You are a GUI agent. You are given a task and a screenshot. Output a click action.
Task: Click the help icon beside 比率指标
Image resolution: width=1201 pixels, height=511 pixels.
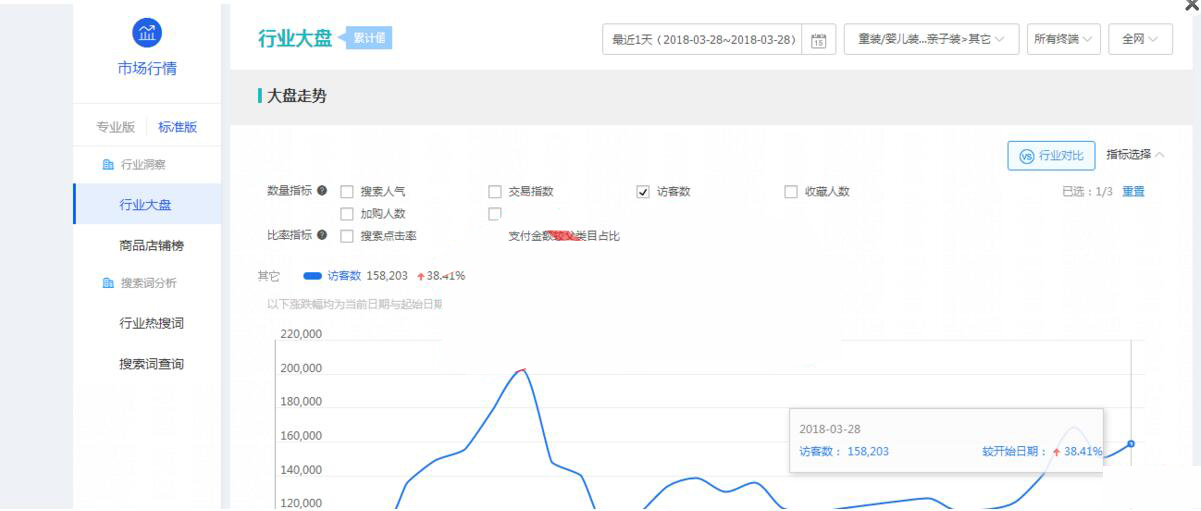click(x=322, y=235)
